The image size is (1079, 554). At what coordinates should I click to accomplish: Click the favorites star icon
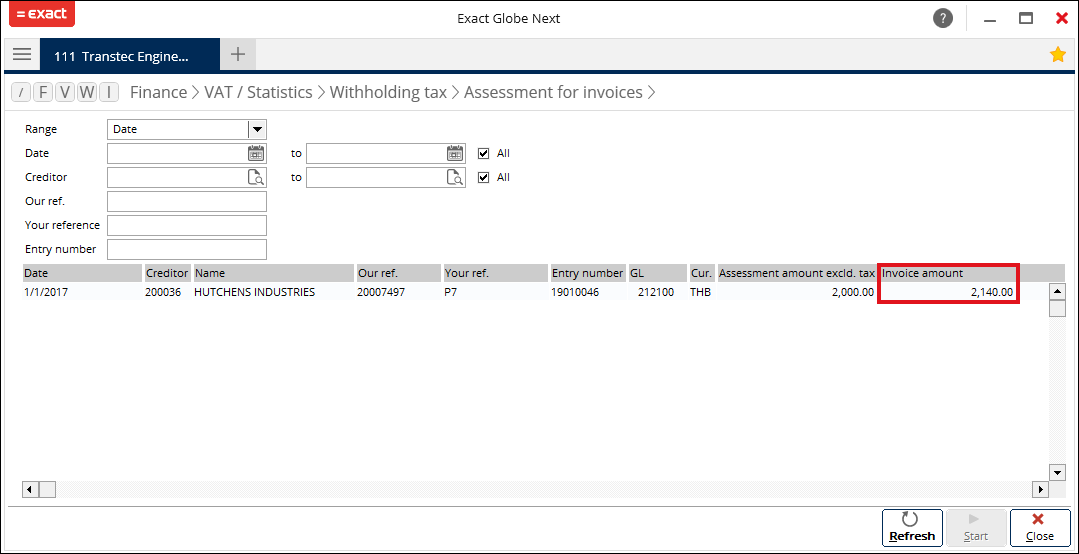[x=1058, y=55]
